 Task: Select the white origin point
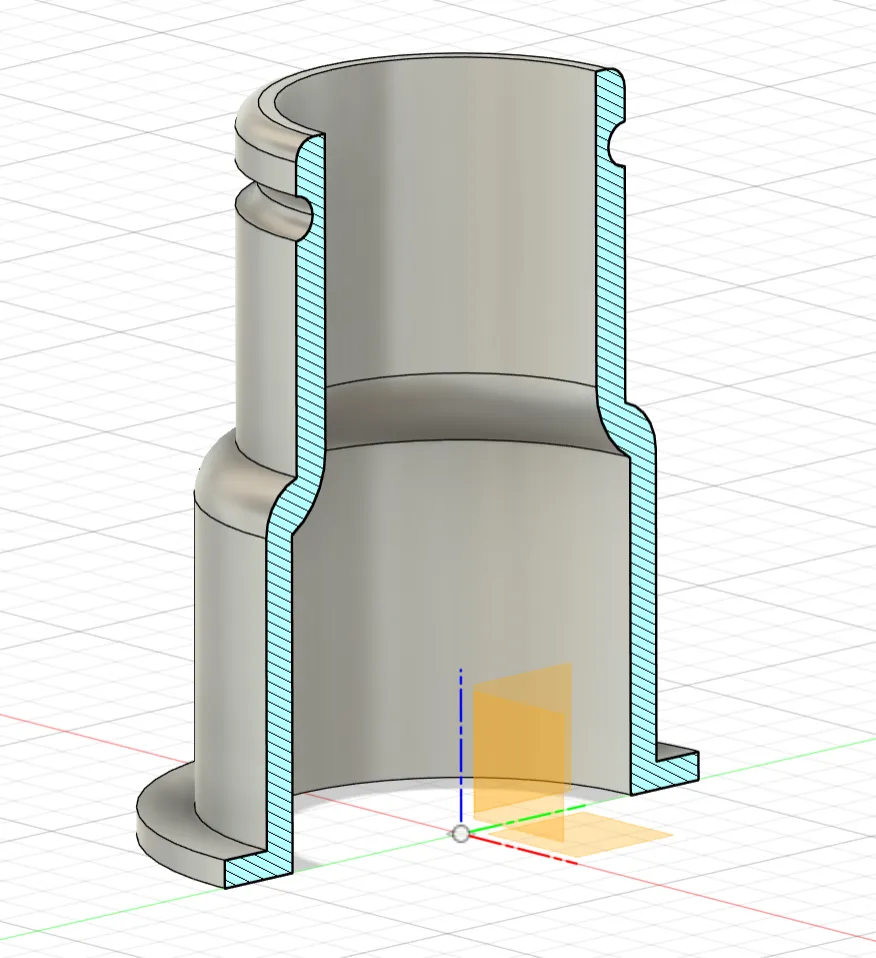click(x=461, y=833)
